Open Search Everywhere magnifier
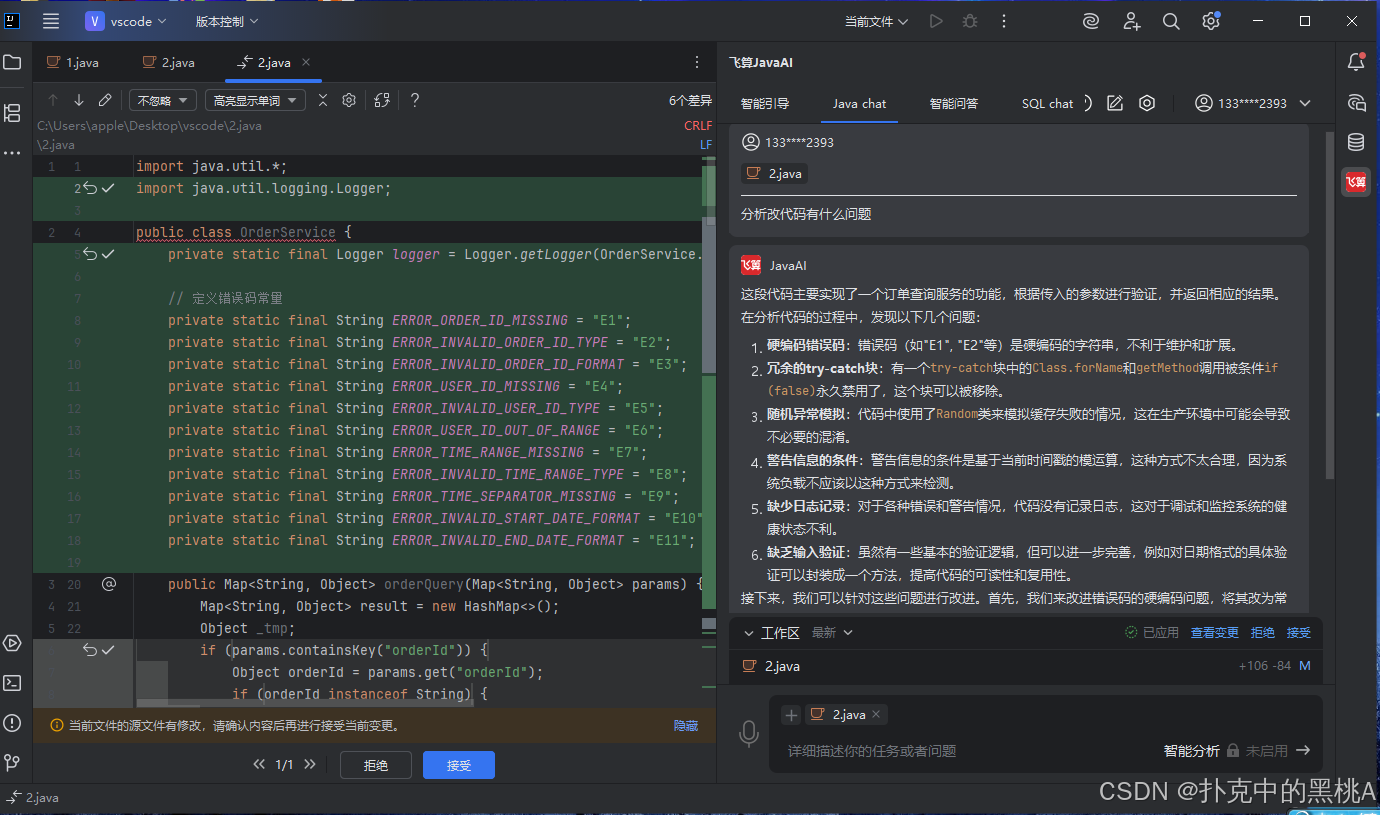This screenshot has width=1380, height=815. click(1171, 21)
